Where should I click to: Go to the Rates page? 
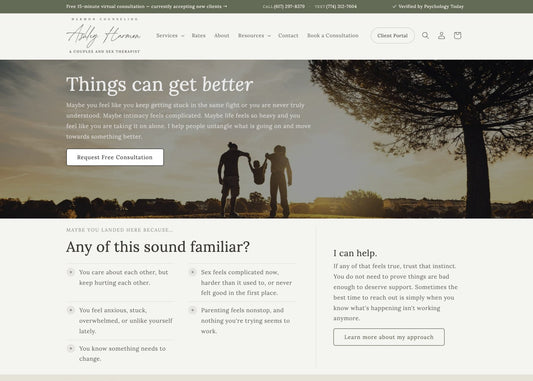click(199, 35)
